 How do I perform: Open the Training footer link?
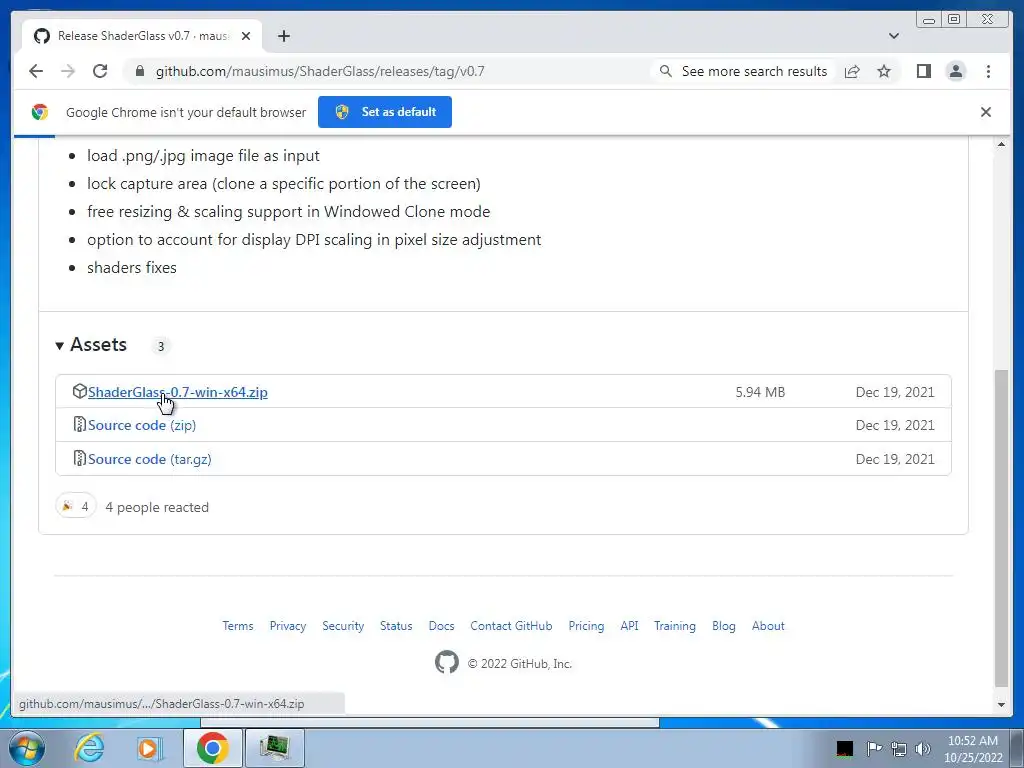click(x=675, y=626)
